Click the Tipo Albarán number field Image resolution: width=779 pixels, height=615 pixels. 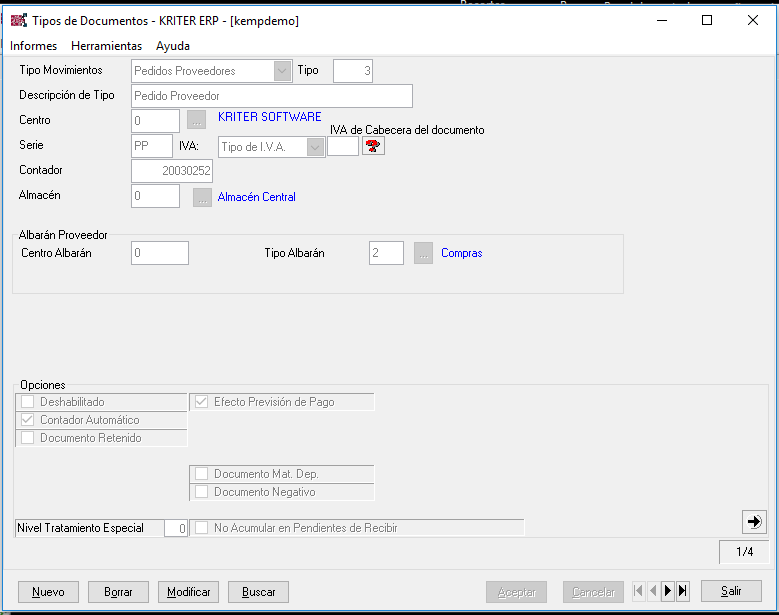click(386, 253)
